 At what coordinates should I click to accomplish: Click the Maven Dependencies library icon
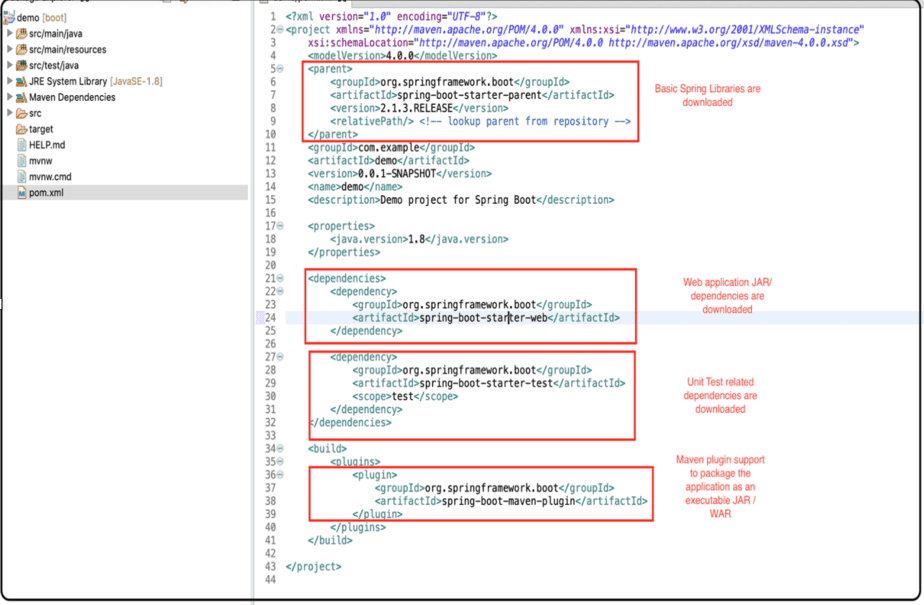[23, 97]
